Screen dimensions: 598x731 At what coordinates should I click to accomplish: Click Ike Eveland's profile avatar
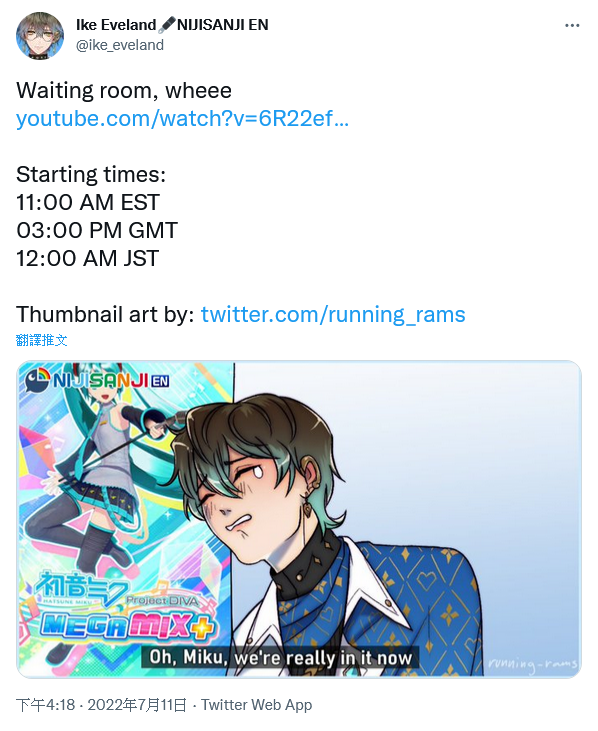click(x=40, y=36)
